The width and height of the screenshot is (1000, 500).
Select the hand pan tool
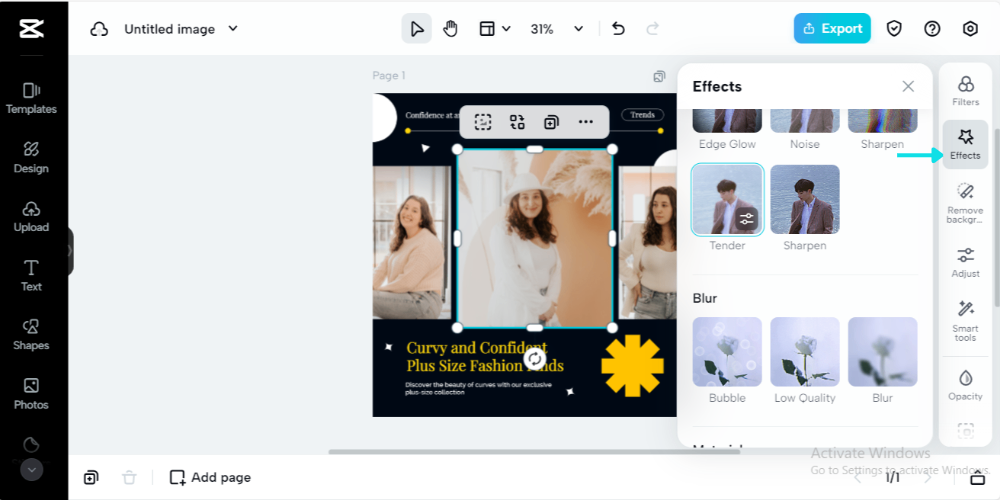point(451,29)
